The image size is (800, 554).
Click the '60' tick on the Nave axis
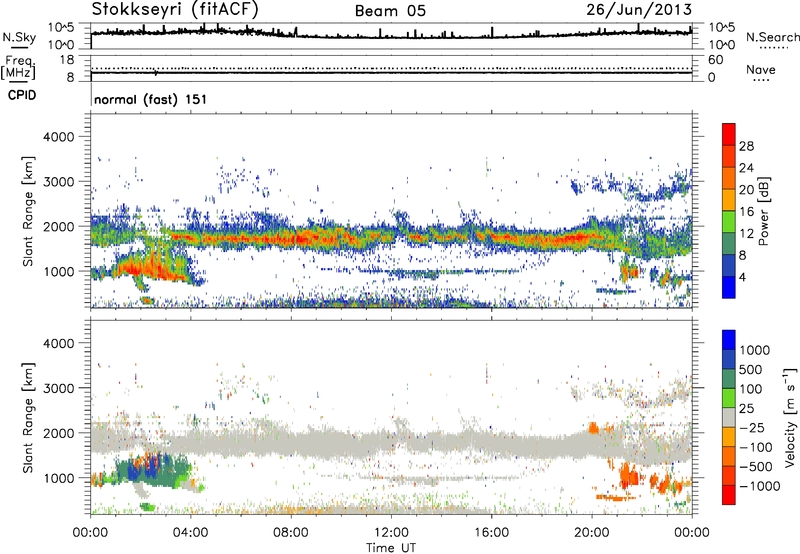(x=716, y=60)
